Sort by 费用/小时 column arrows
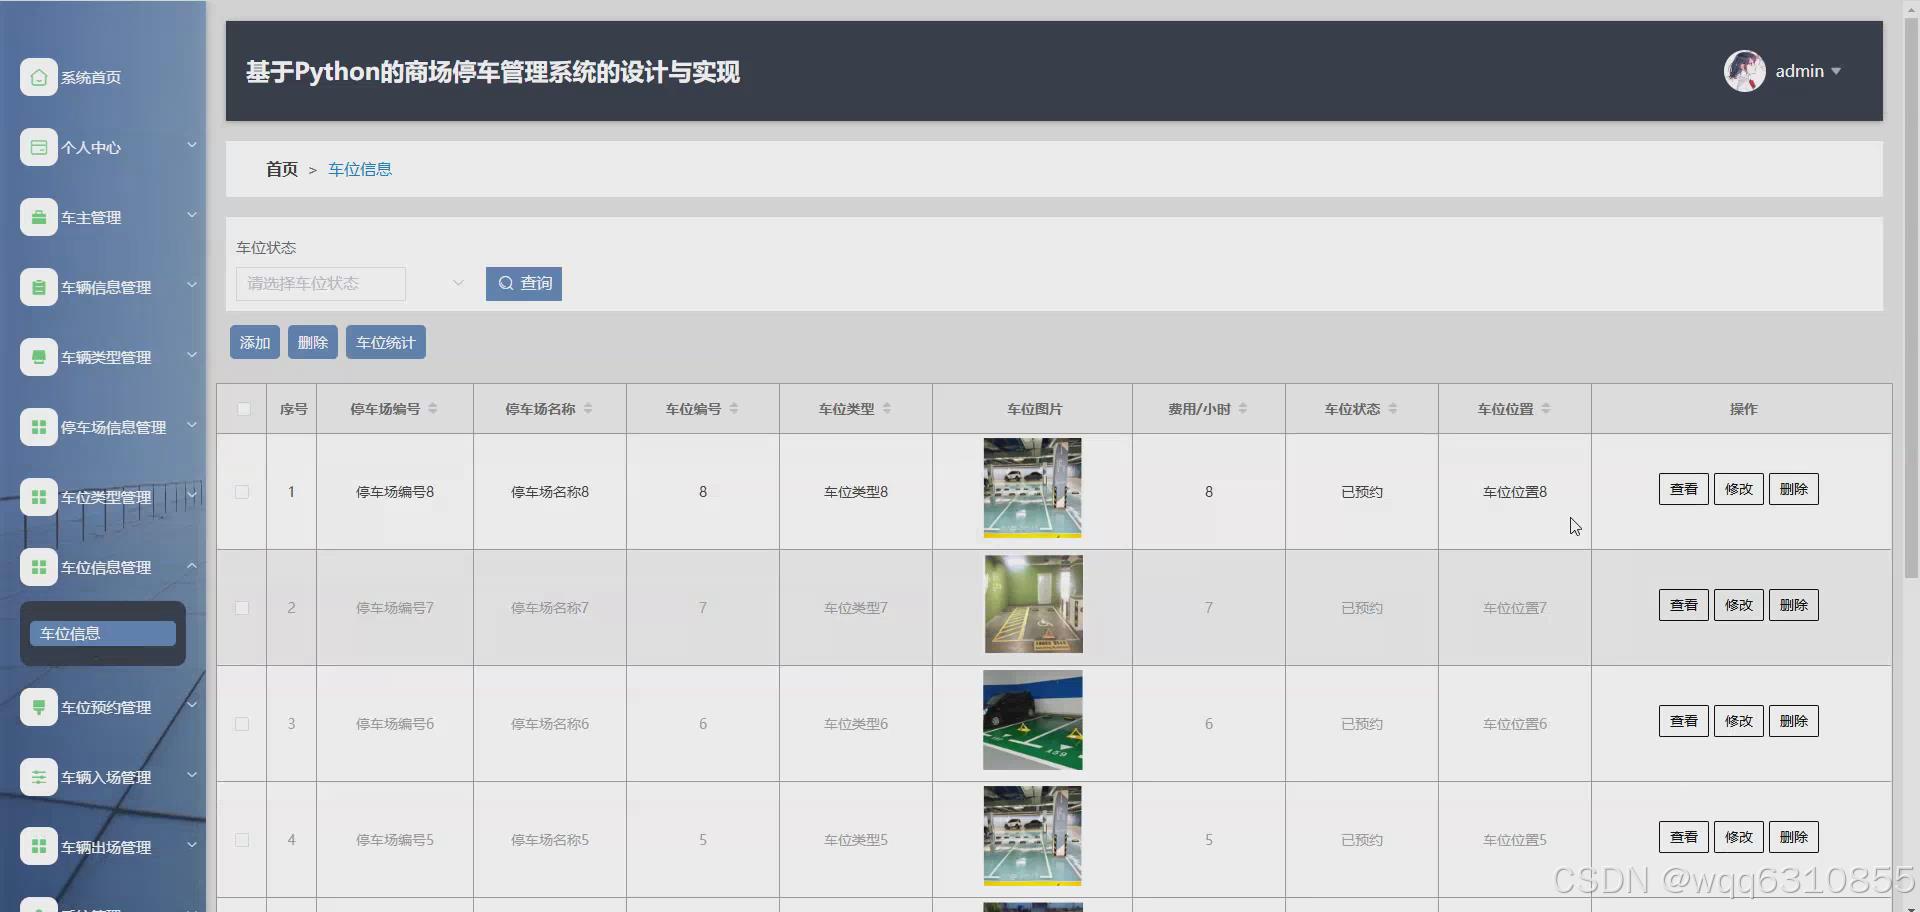This screenshot has height=912, width=1920. [1243, 408]
